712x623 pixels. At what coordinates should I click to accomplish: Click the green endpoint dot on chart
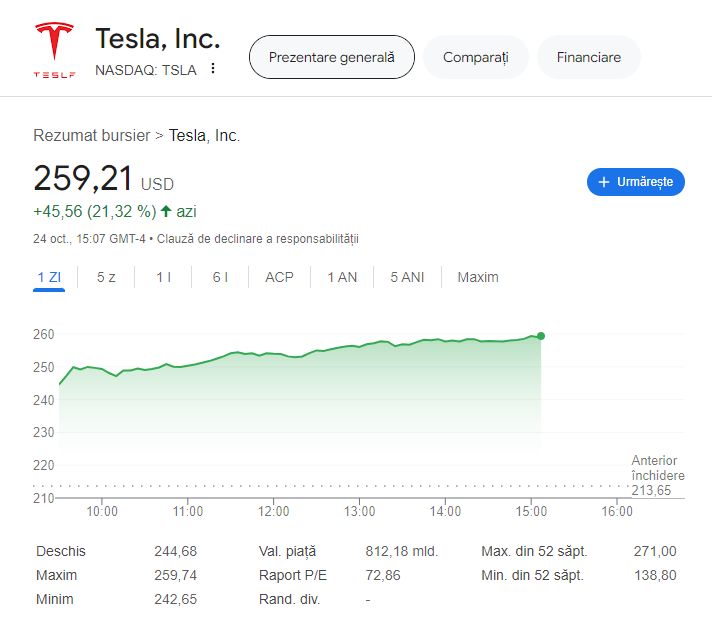541,336
